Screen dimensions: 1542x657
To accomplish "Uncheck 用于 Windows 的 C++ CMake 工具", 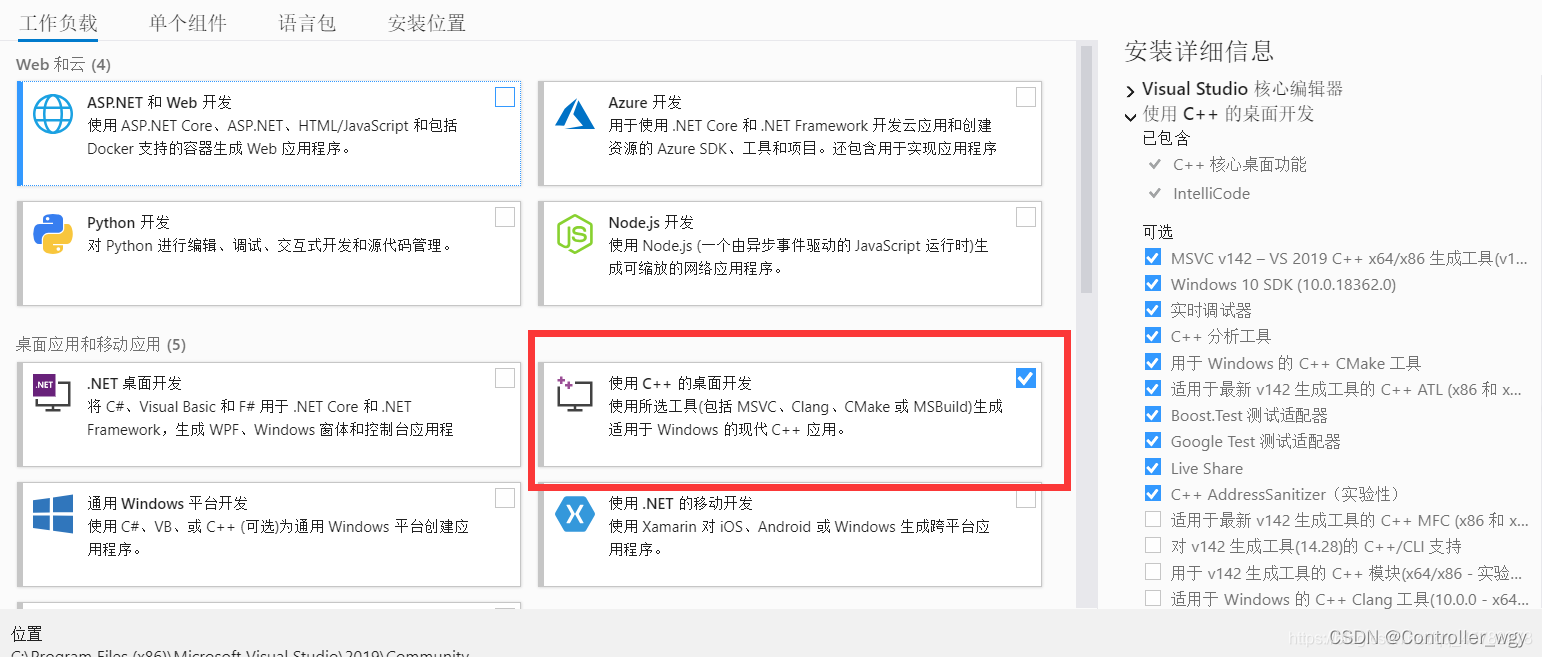I will coord(1153,362).
